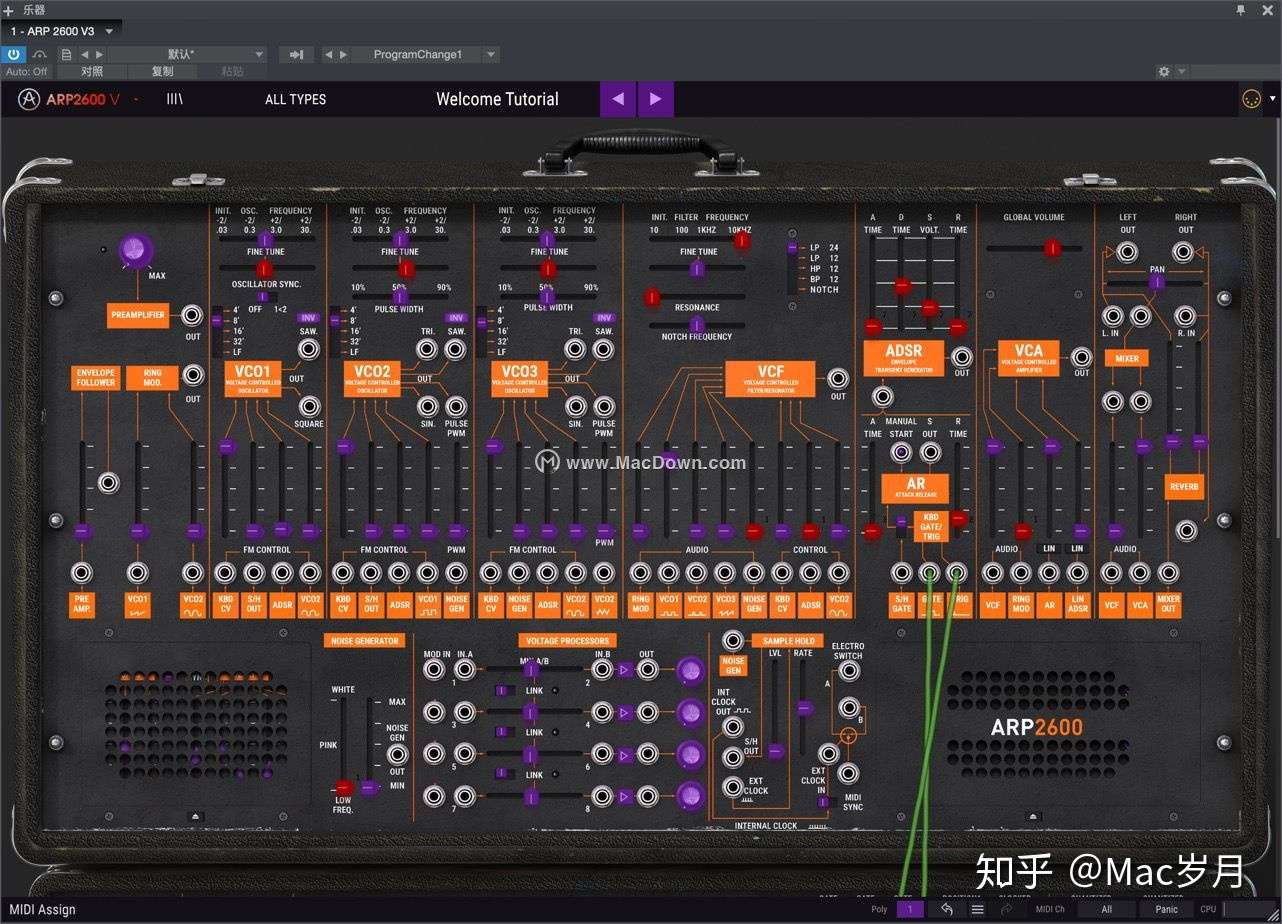Click the MIDI SYNC jack
The image size is (1282, 924).
(848, 772)
